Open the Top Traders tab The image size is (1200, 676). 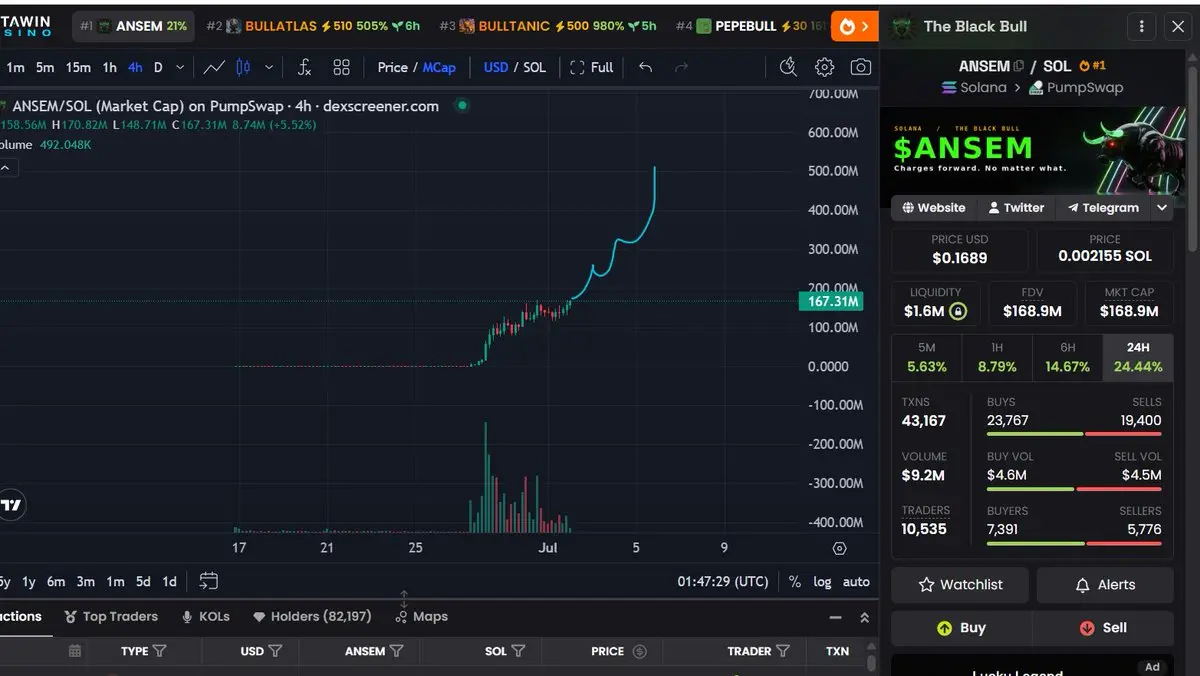point(111,616)
